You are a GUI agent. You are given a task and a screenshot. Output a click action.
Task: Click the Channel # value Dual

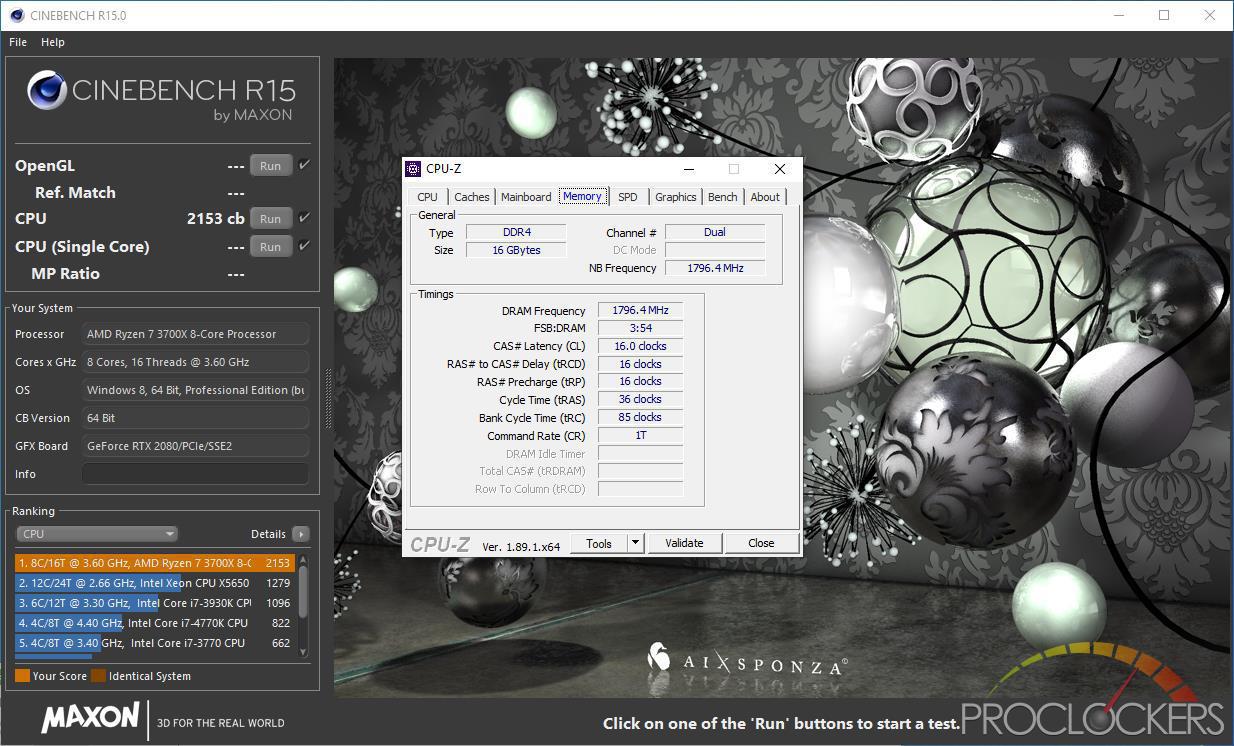pyautogui.click(x=715, y=232)
